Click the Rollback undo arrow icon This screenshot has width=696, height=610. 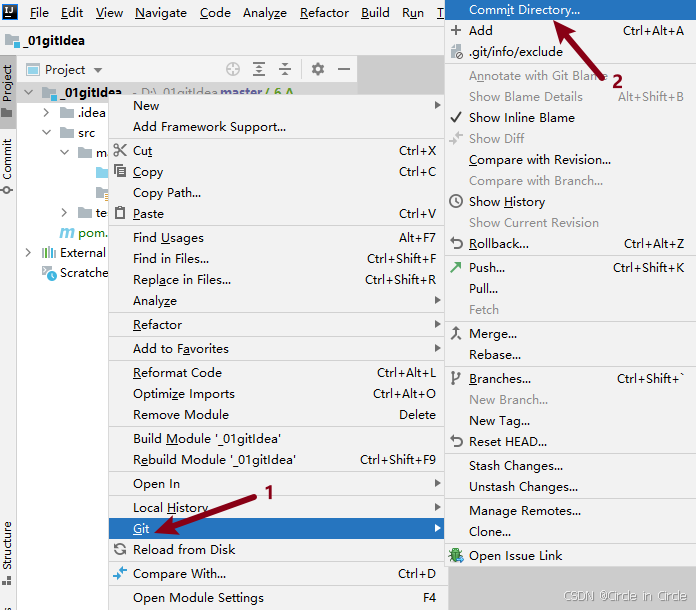pyautogui.click(x=456, y=244)
